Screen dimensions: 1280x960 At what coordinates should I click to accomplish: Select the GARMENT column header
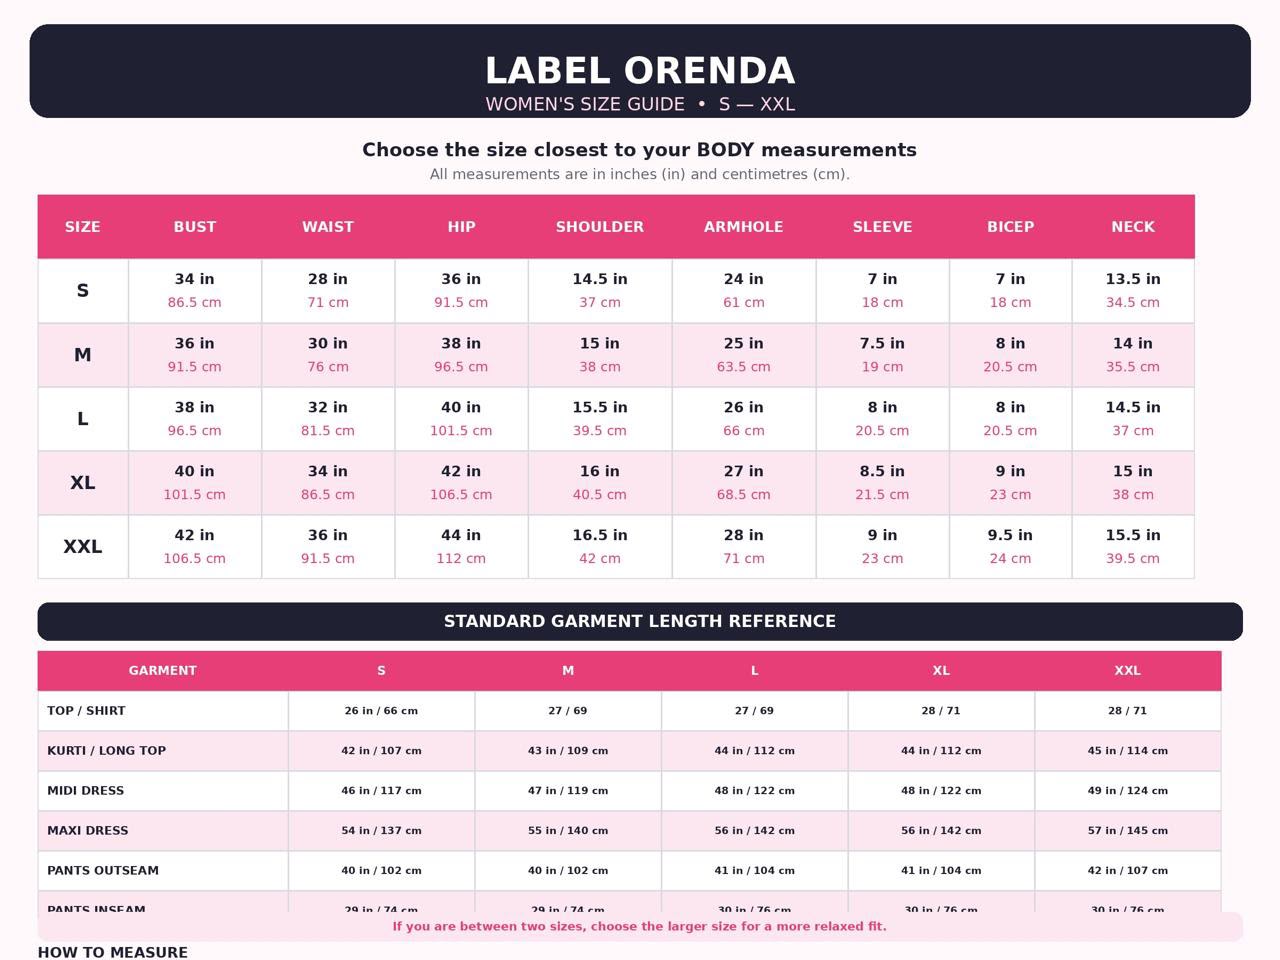point(163,671)
